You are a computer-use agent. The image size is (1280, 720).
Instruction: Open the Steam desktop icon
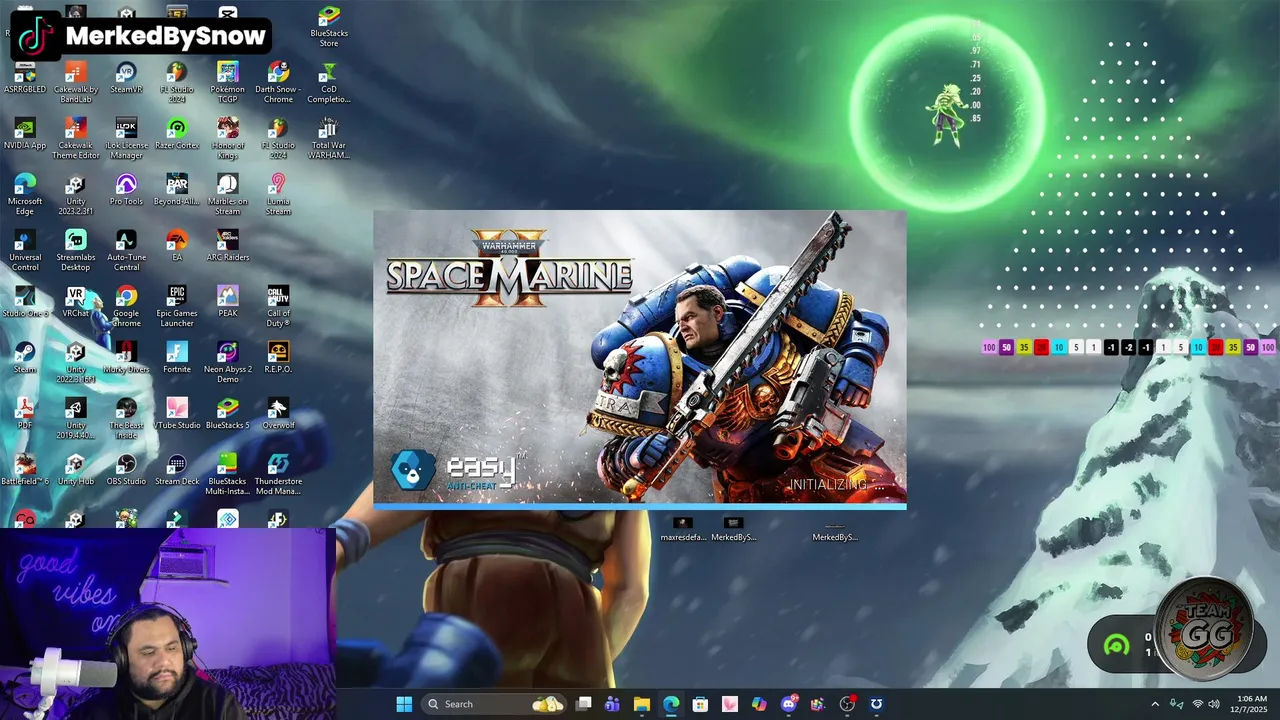click(x=25, y=357)
